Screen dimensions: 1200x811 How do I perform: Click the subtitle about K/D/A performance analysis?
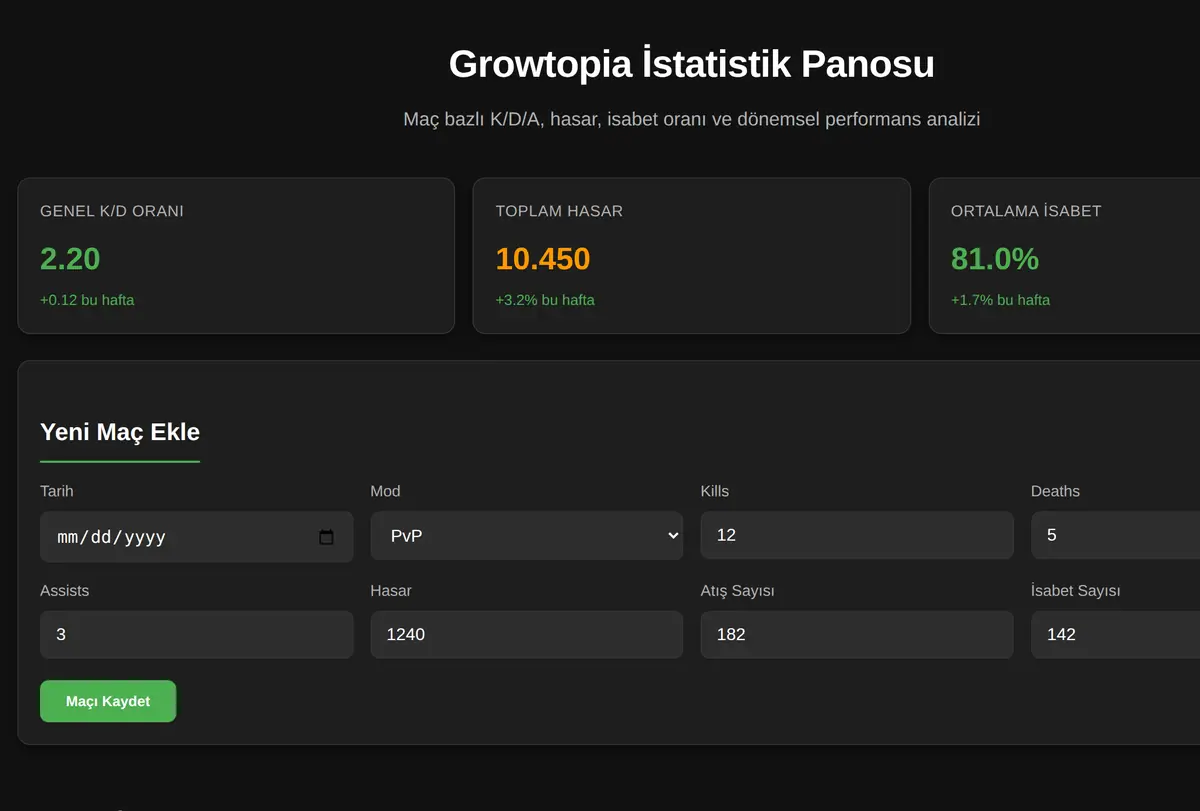coord(692,120)
